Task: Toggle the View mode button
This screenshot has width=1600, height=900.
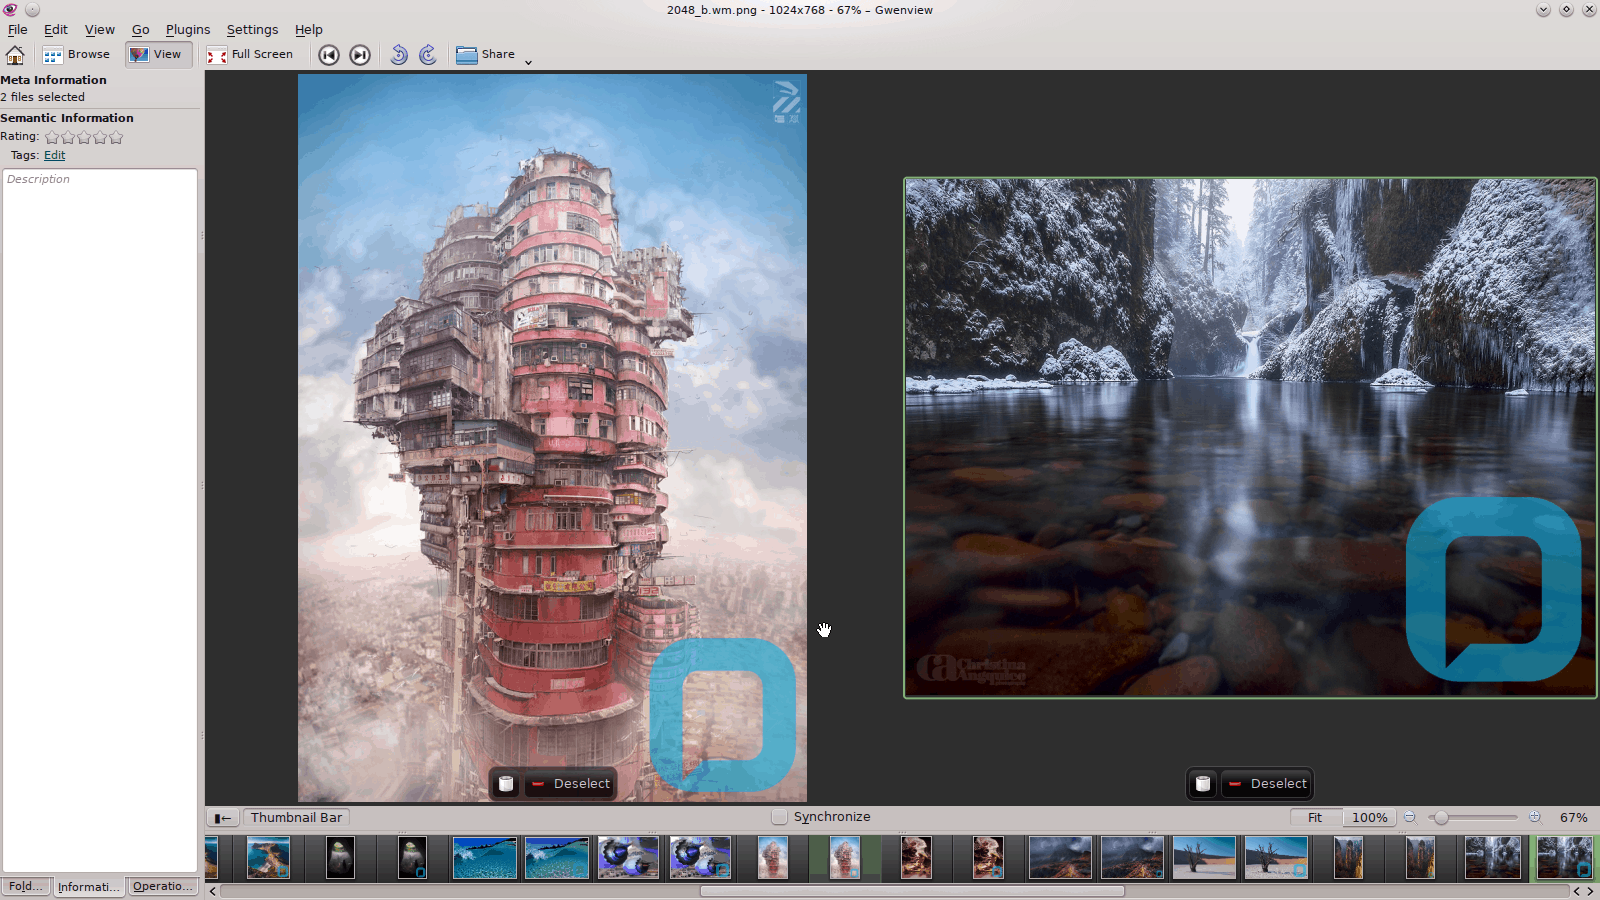Action: click(158, 55)
